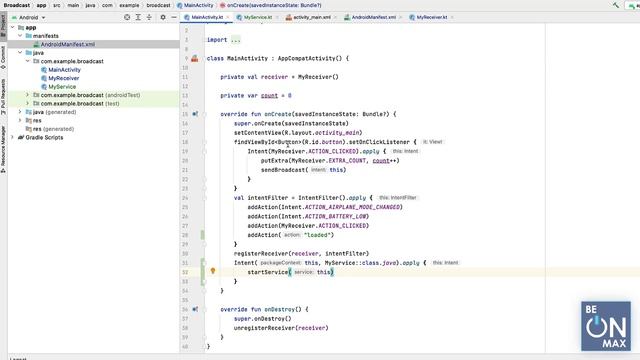Screen dimensions: 640x360
Task: Click the Broadcast breadcrumb
Action: (17, 5)
